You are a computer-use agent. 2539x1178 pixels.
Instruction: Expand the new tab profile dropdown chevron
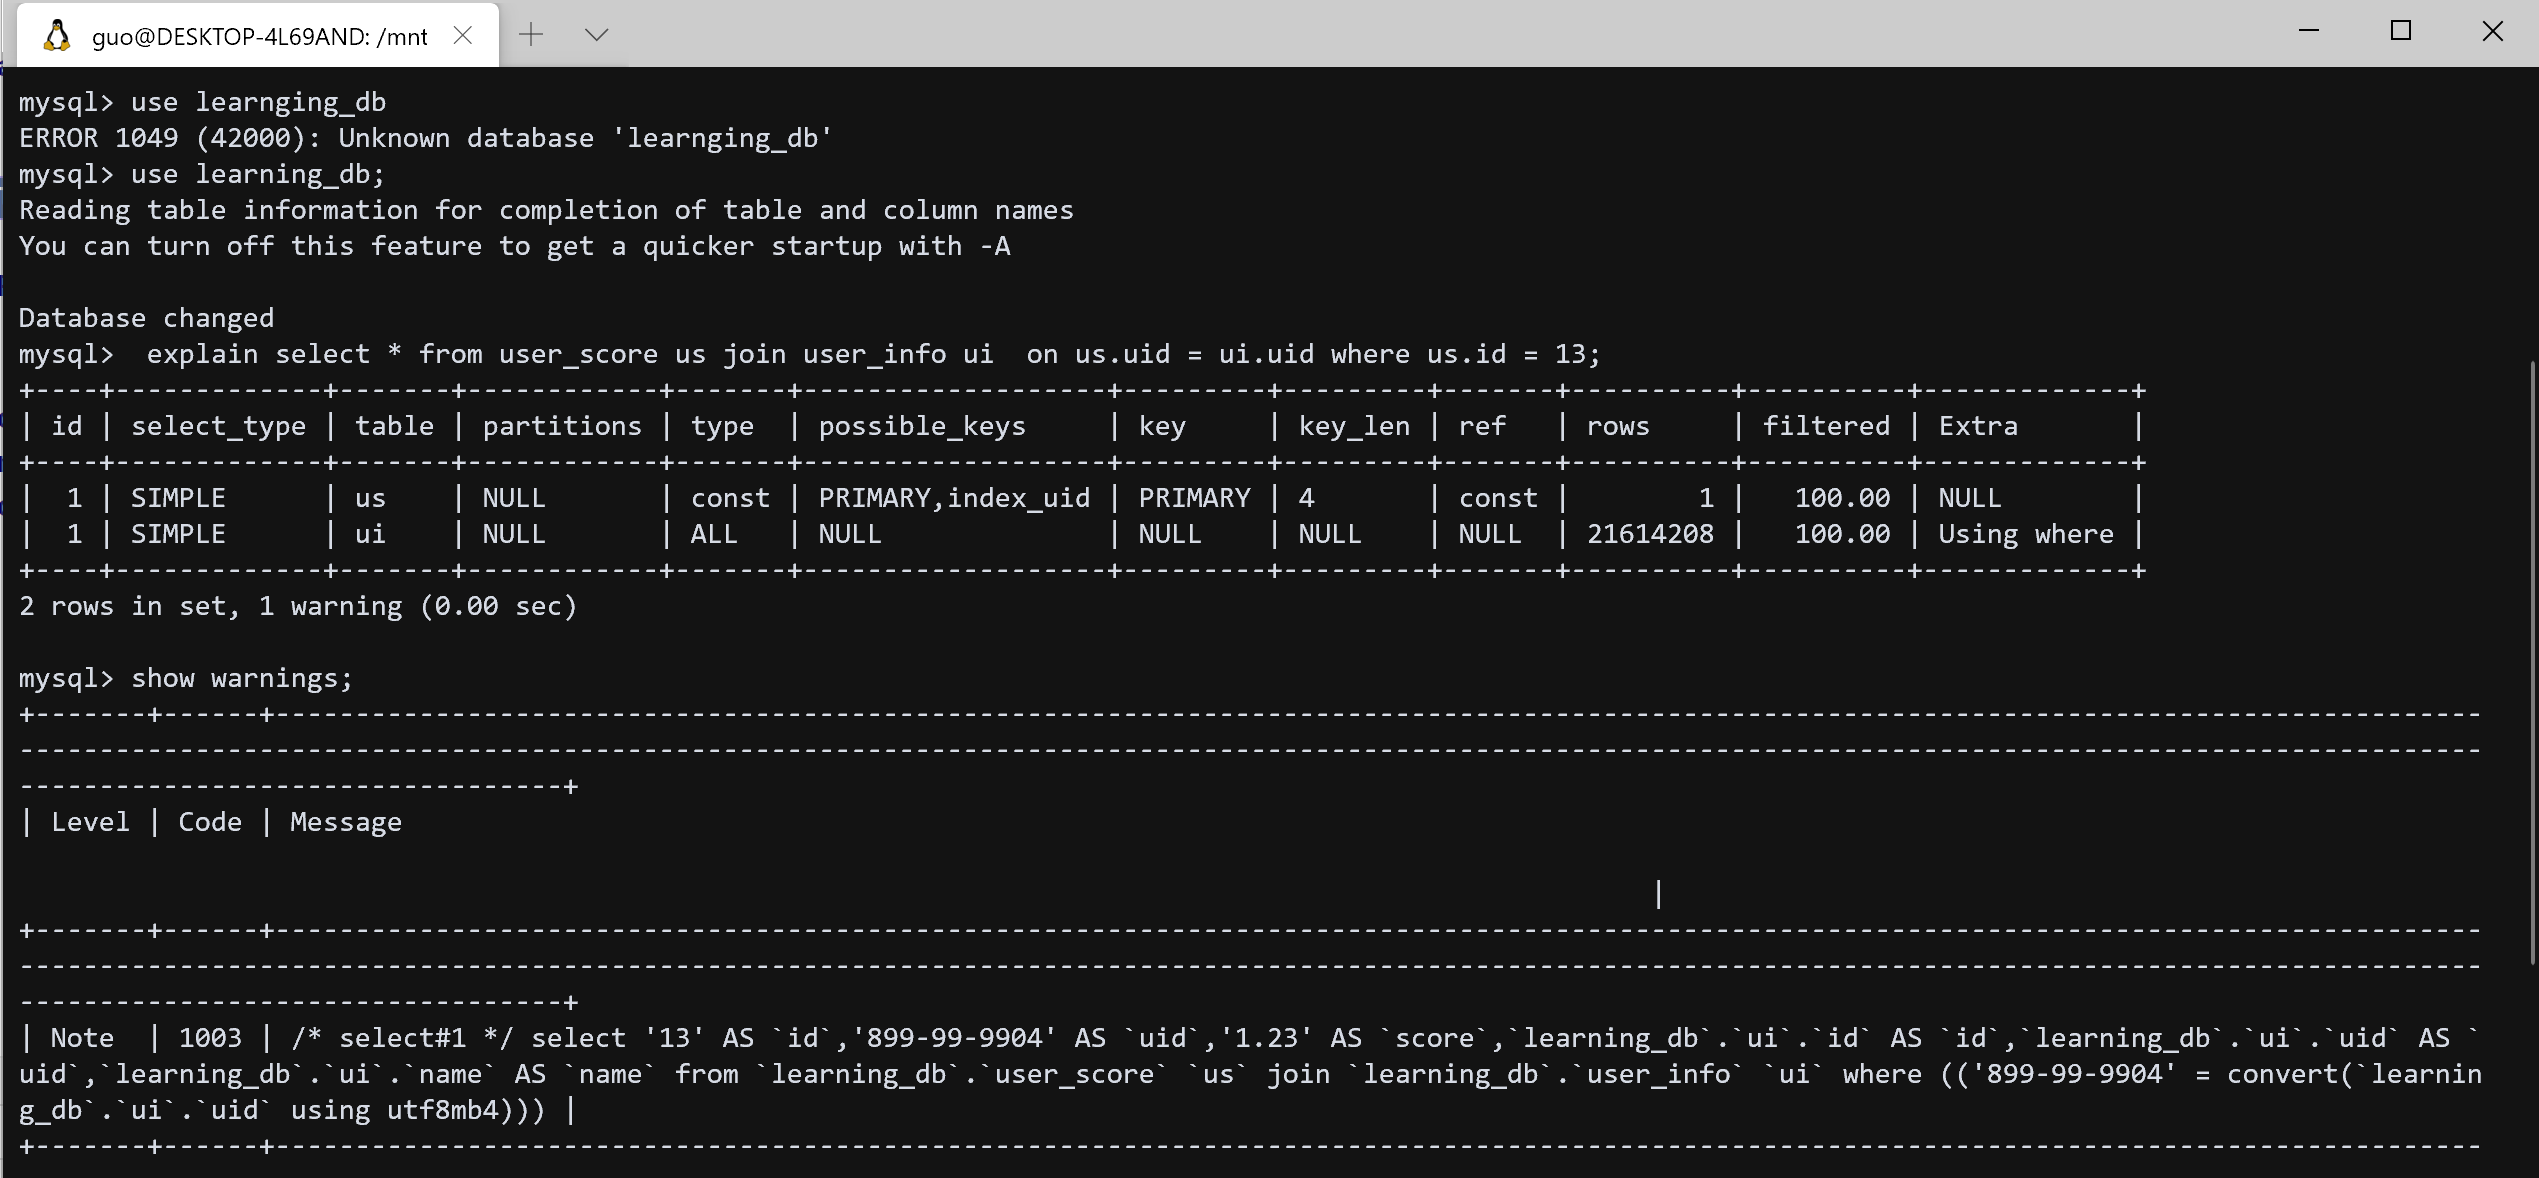(597, 35)
